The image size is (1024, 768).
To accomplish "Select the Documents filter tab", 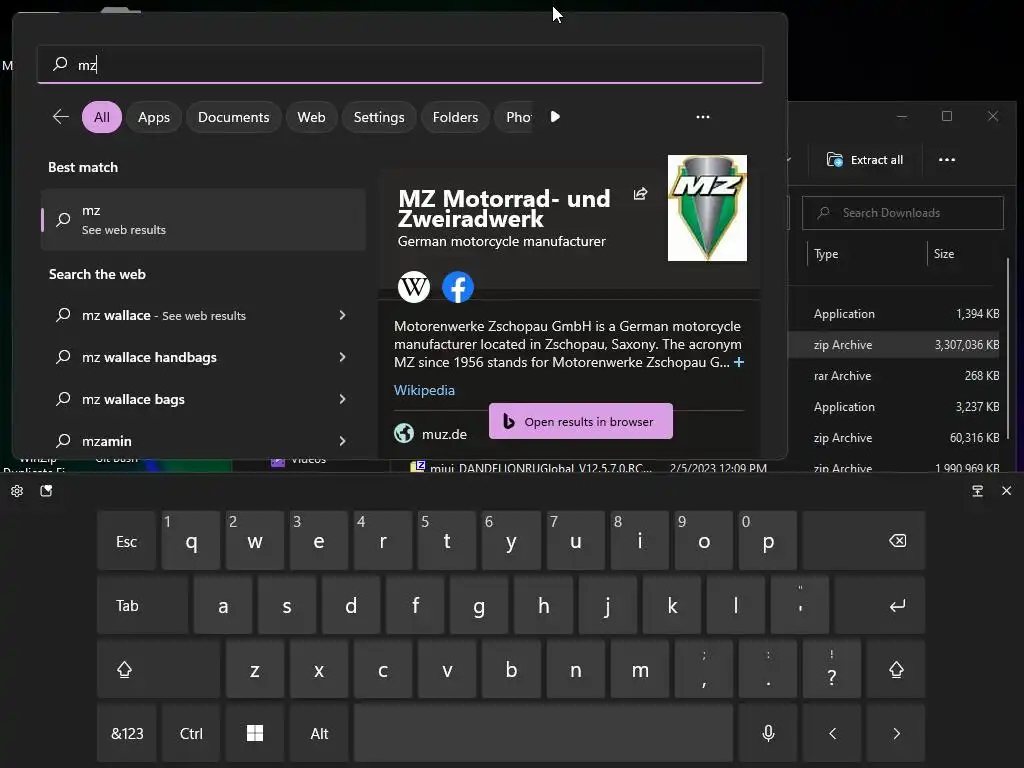I will 234,117.
